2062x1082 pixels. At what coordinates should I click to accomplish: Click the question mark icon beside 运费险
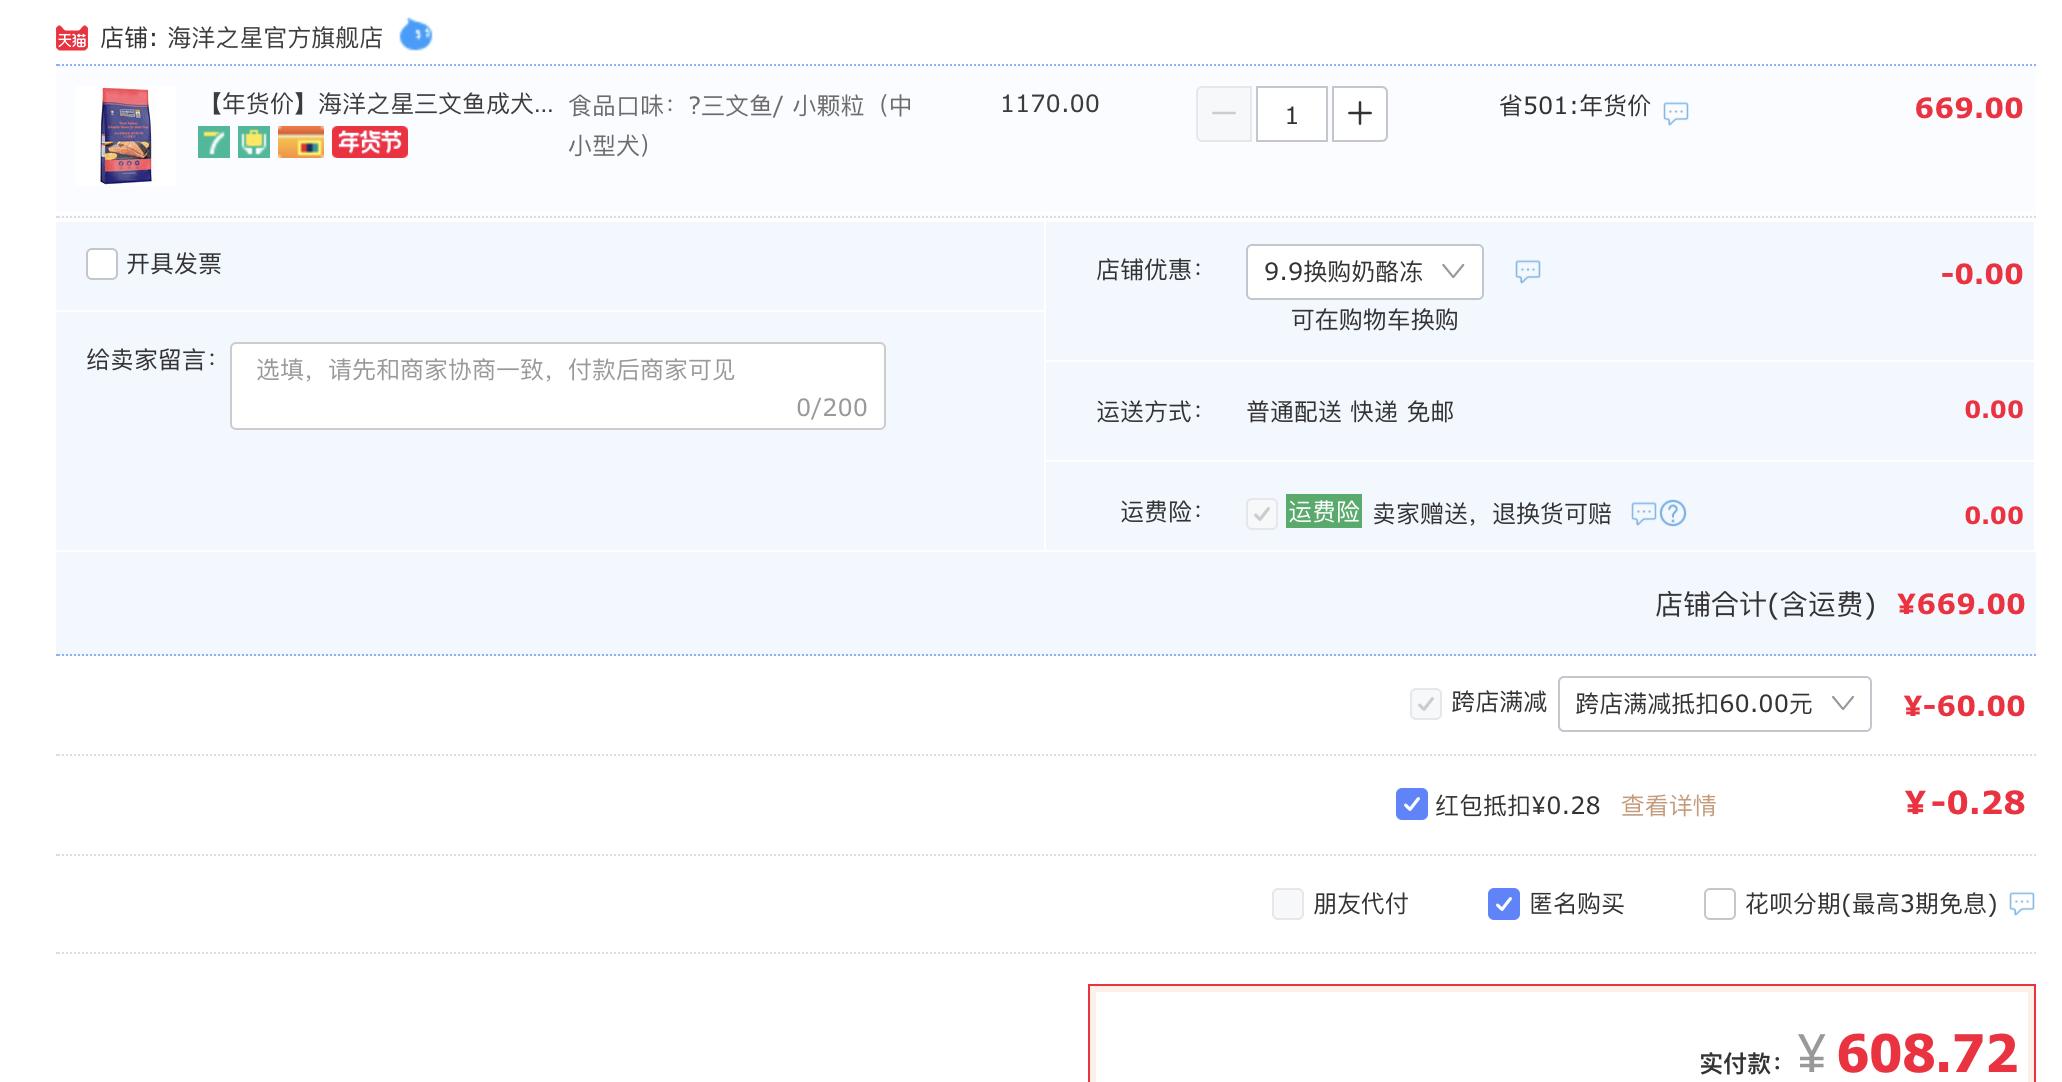coord(1674,513)
